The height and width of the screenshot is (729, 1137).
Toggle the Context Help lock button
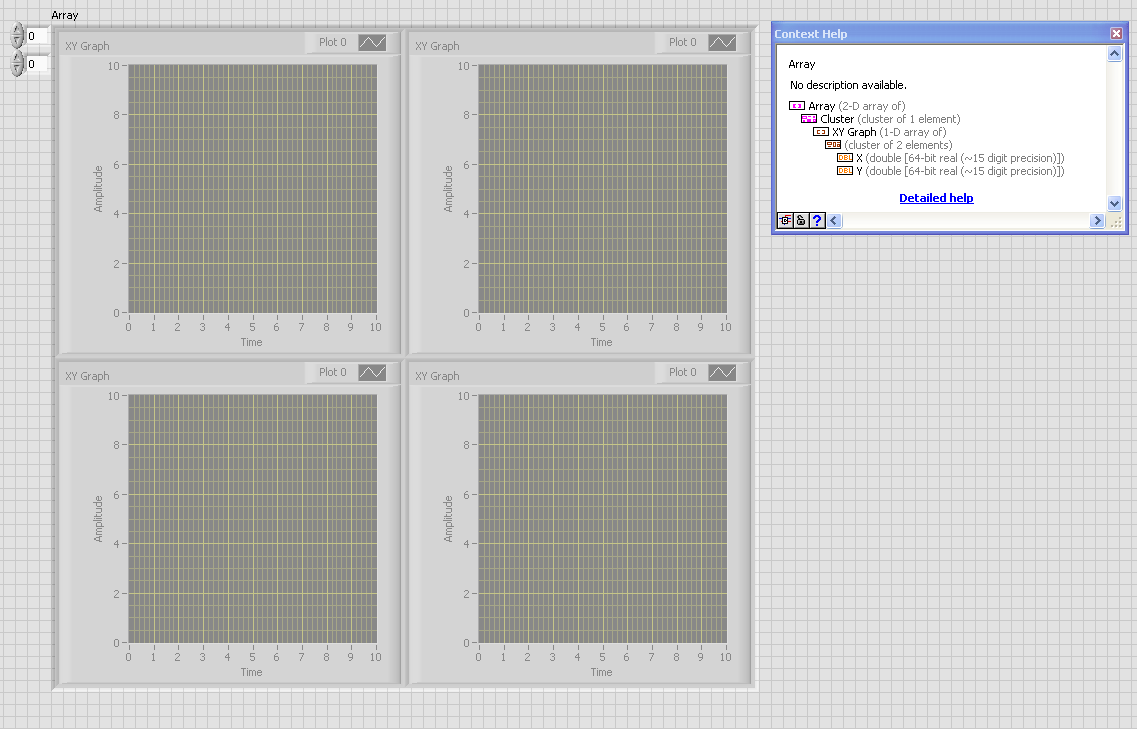[x=801, y=221]
